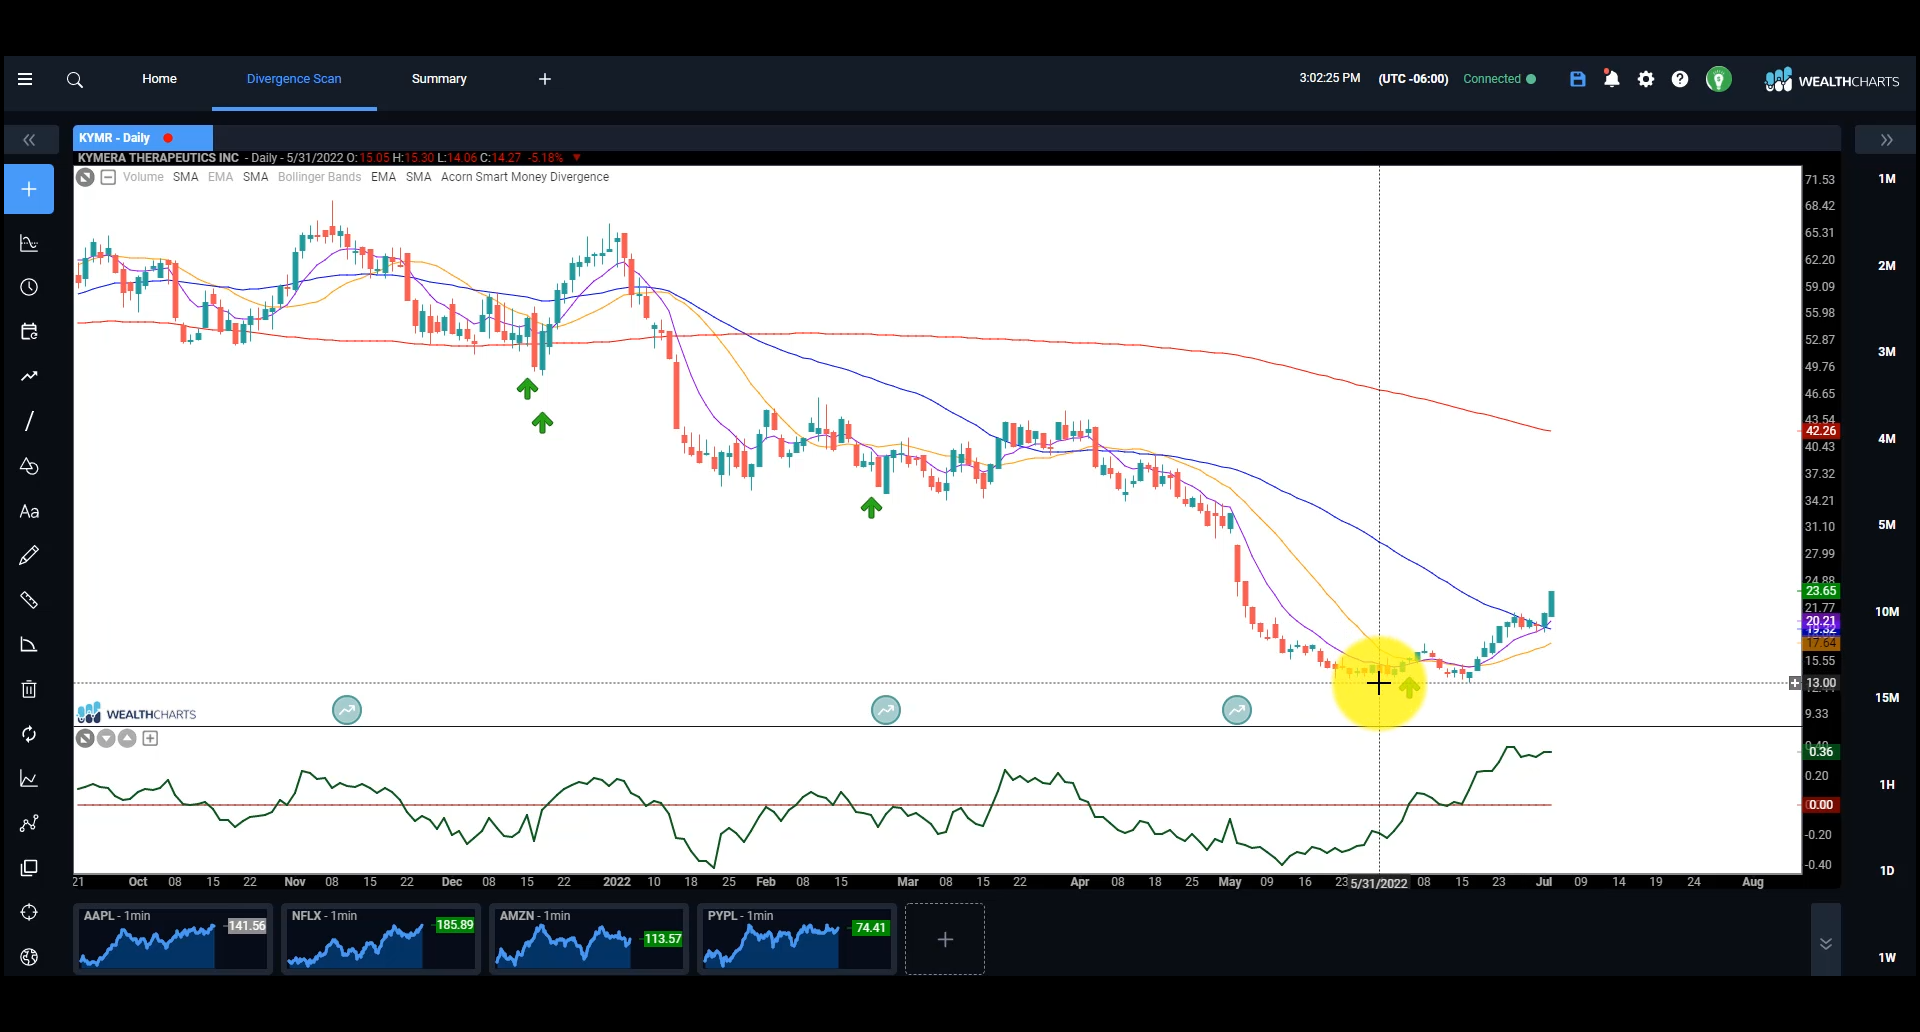Select the 15M timeframe button
Screen dimensions: 1920x1032
point(1887,698)
